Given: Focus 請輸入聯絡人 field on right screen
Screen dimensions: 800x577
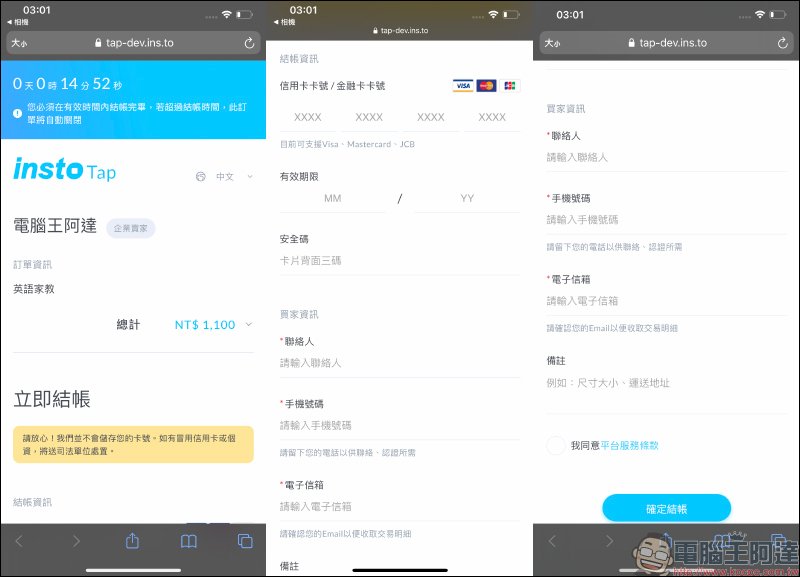Looking at the screenshot, I should pyautogui.click(x=667, y=158).
